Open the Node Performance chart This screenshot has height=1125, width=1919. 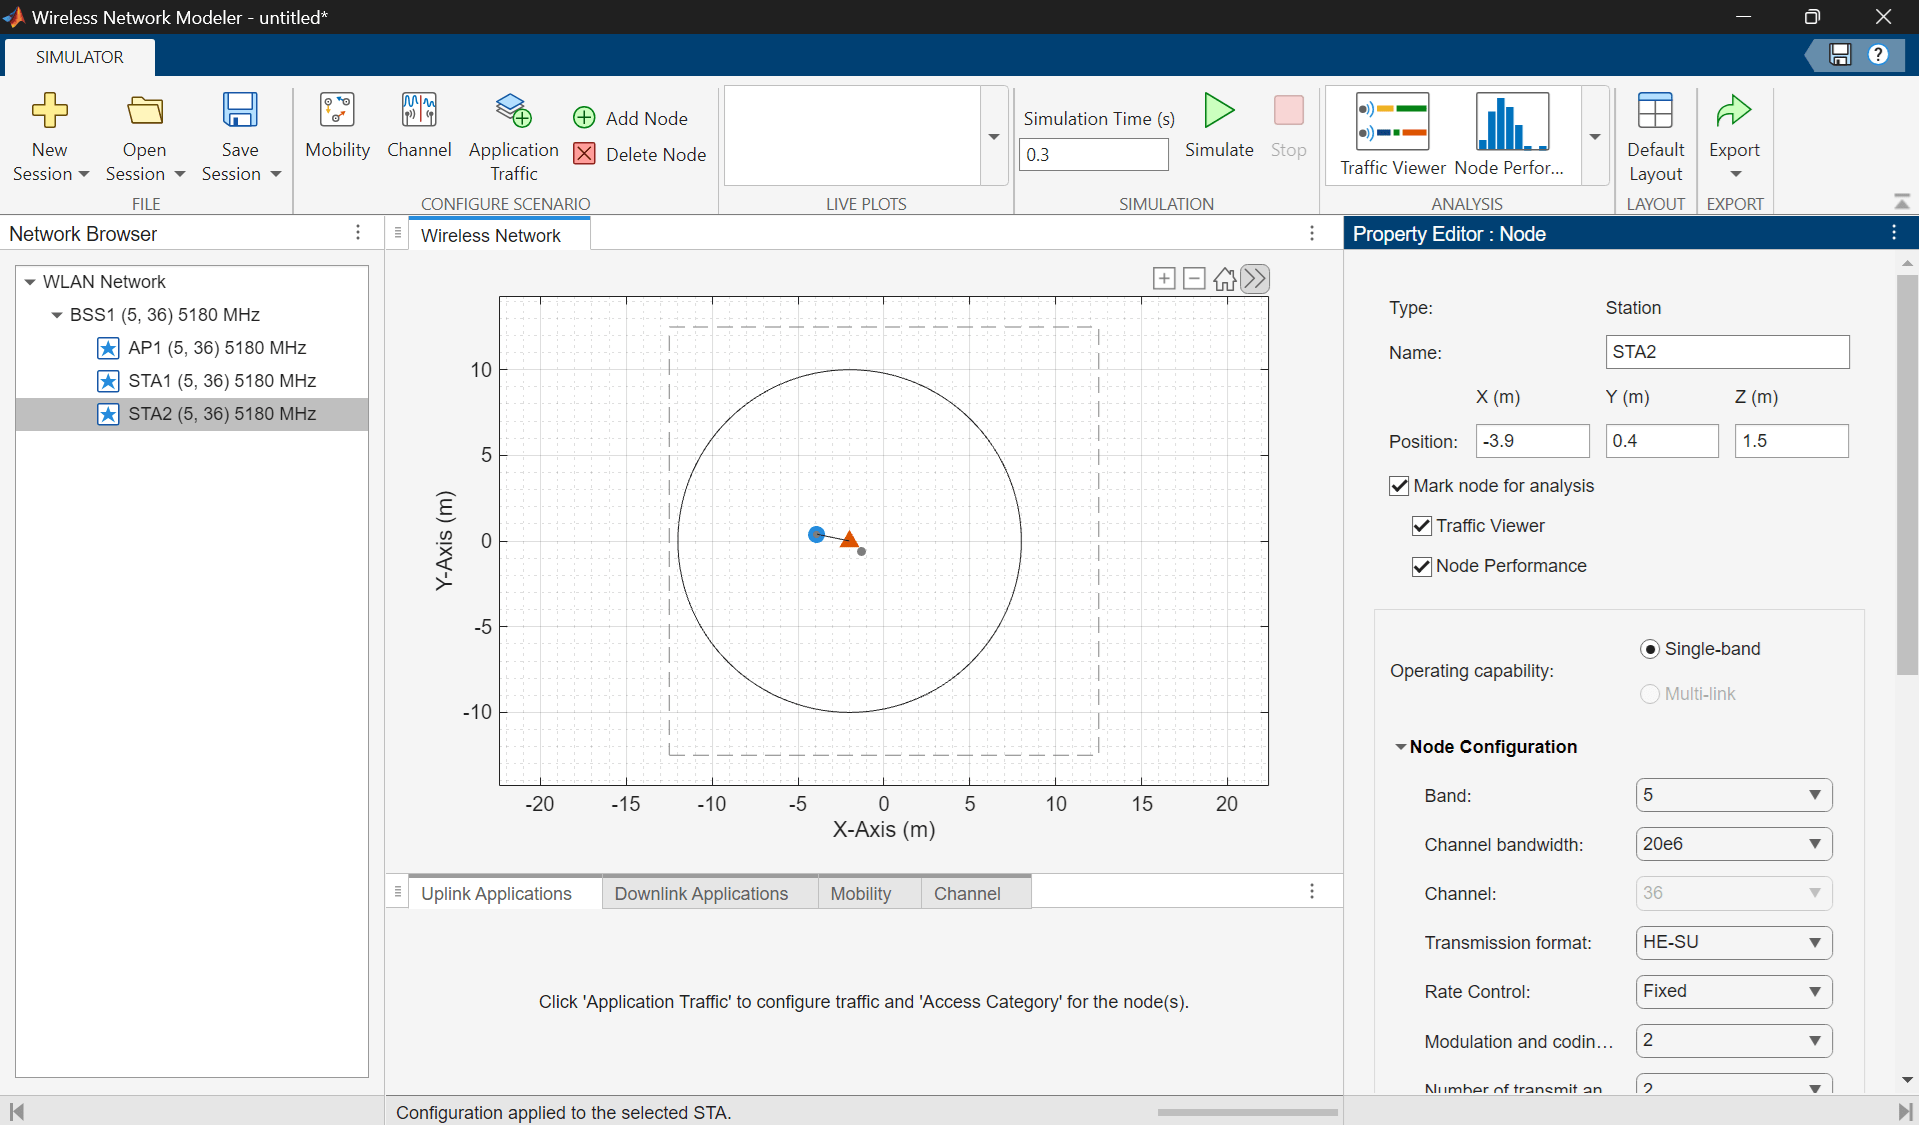(x=1510, y=135)
